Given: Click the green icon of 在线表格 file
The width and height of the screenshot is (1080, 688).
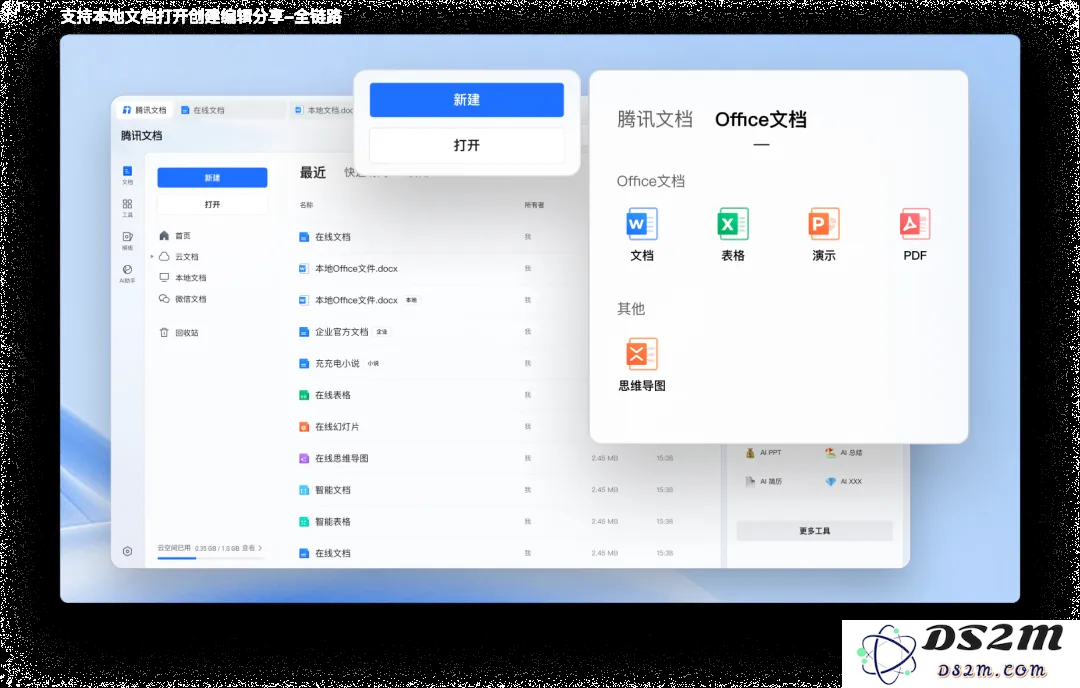Looking at the screenshot, I should point(304,395).
